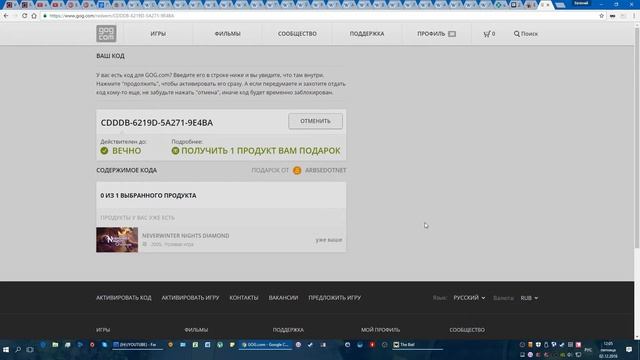Click the orange avatar of gift sender
This screenshot has height=360, width=640.
coord(297,171)
